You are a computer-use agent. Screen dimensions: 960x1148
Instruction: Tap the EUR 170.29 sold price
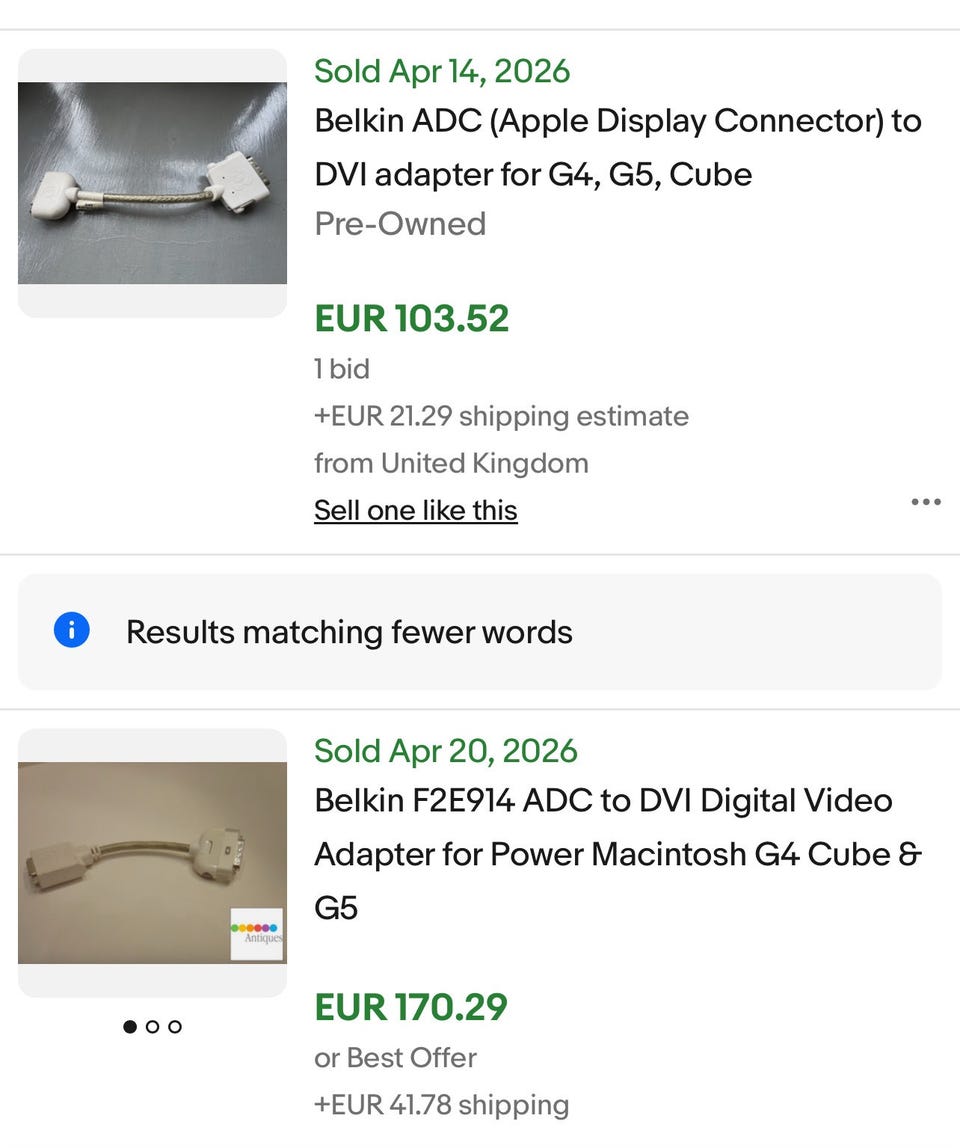click(411, 1007)
